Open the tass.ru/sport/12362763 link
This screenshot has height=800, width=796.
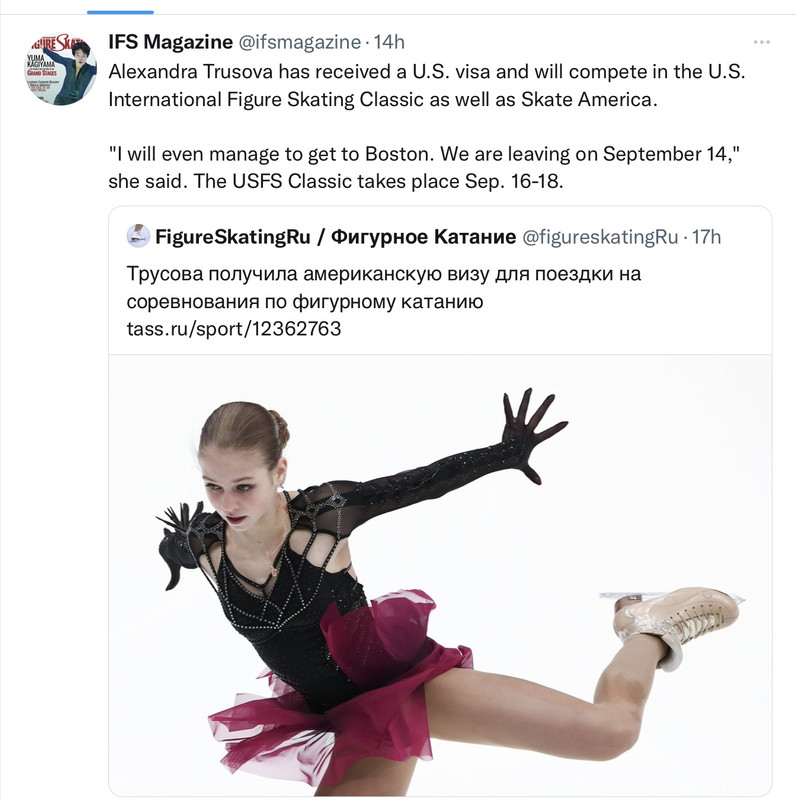point(234,329)
